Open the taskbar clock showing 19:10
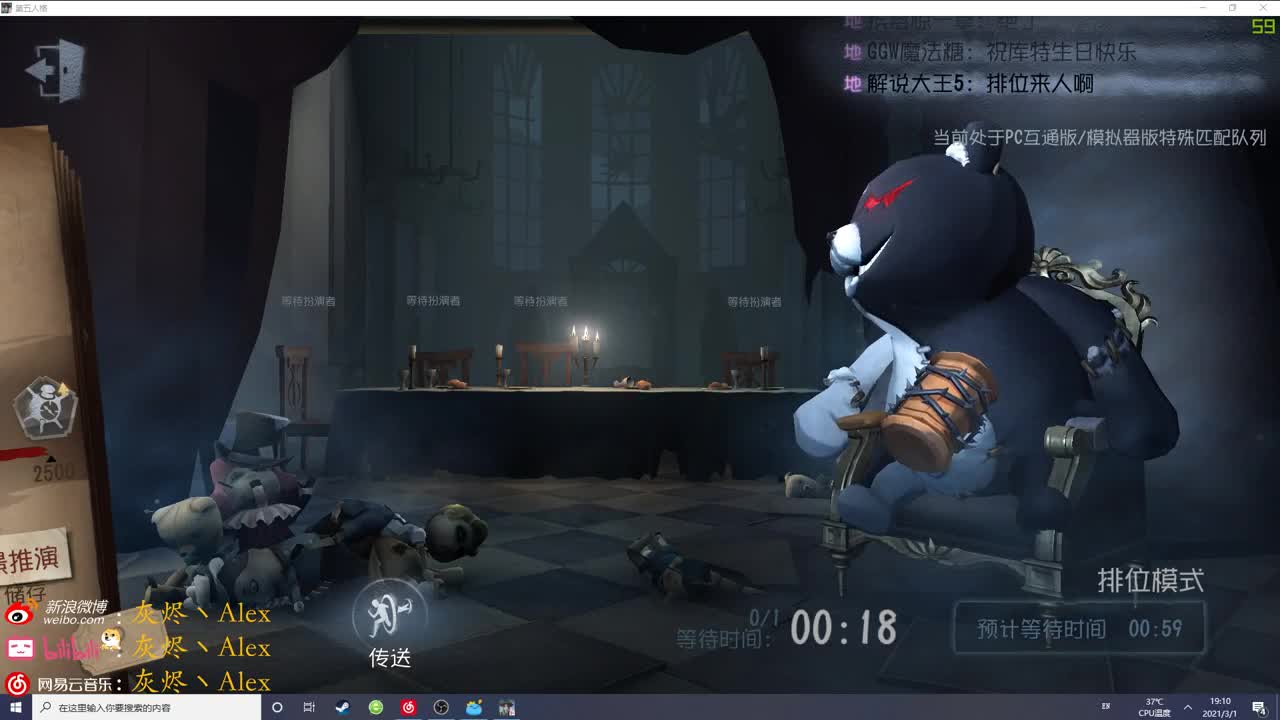Viewport: 1280px width, 720px height. [1221, 707]
